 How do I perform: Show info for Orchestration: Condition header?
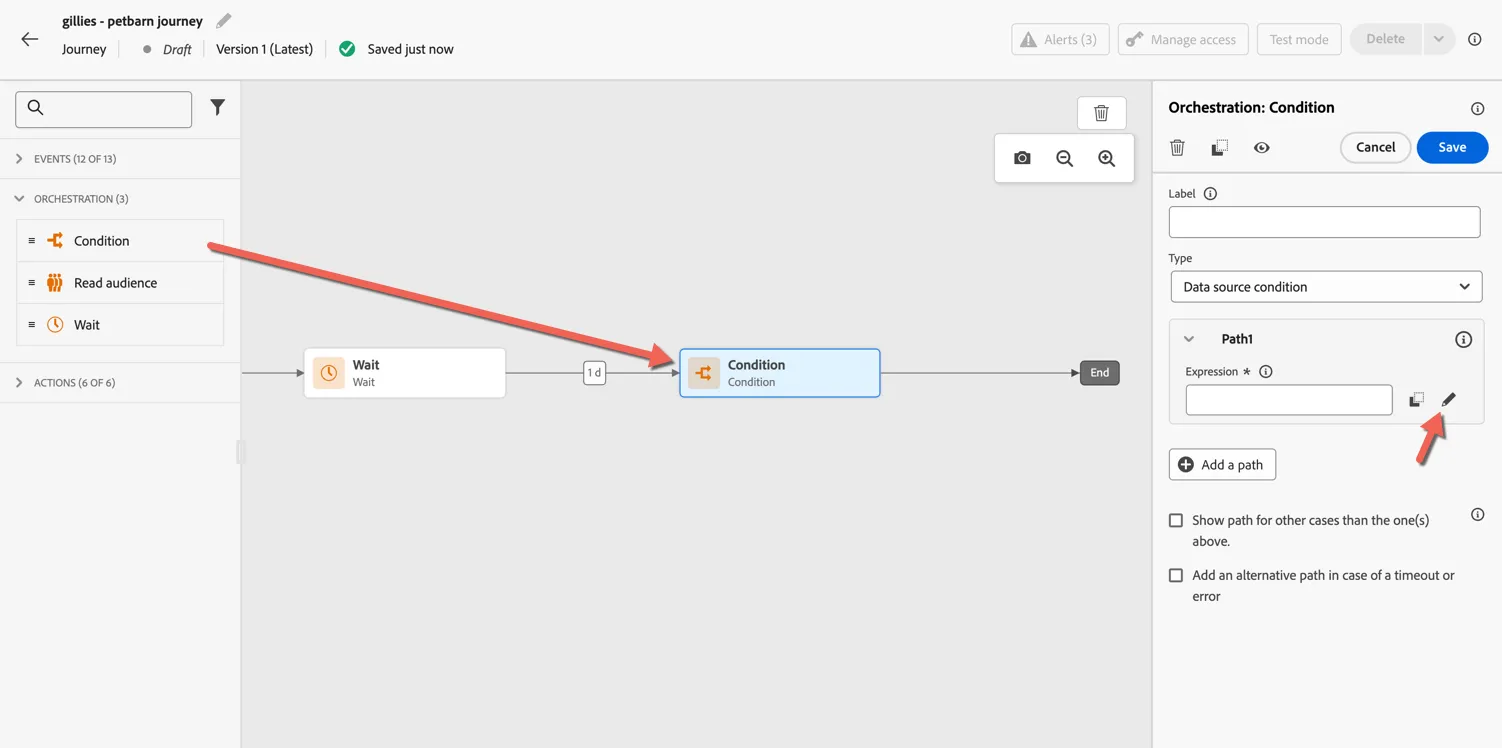click(1477, 108)
